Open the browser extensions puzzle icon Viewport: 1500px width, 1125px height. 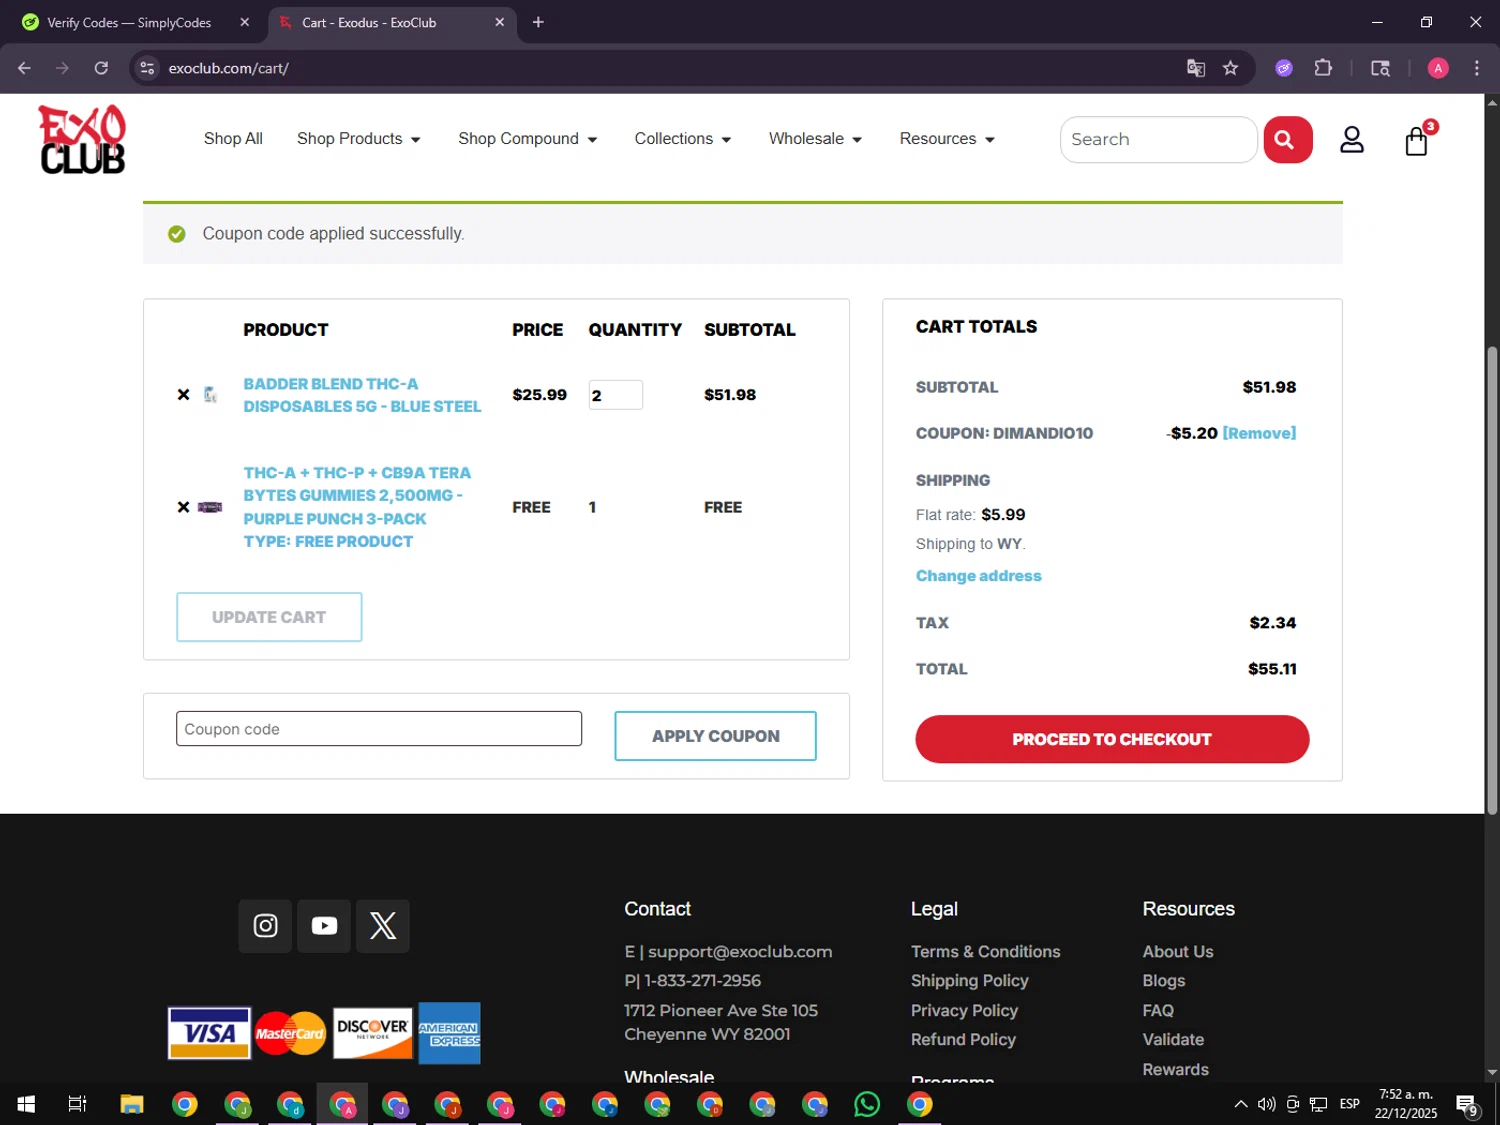tap(1323, 68)
